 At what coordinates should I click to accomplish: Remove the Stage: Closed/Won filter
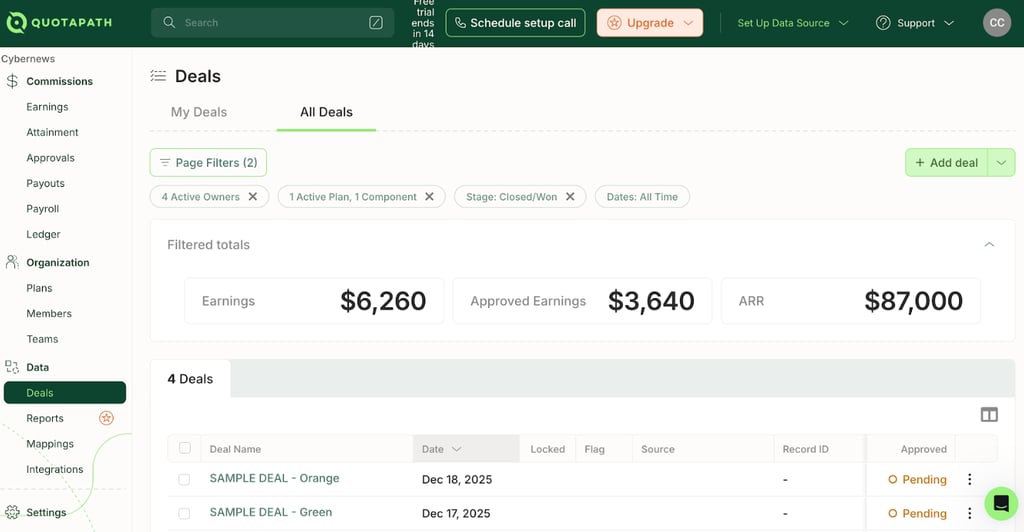pos(570,196)
